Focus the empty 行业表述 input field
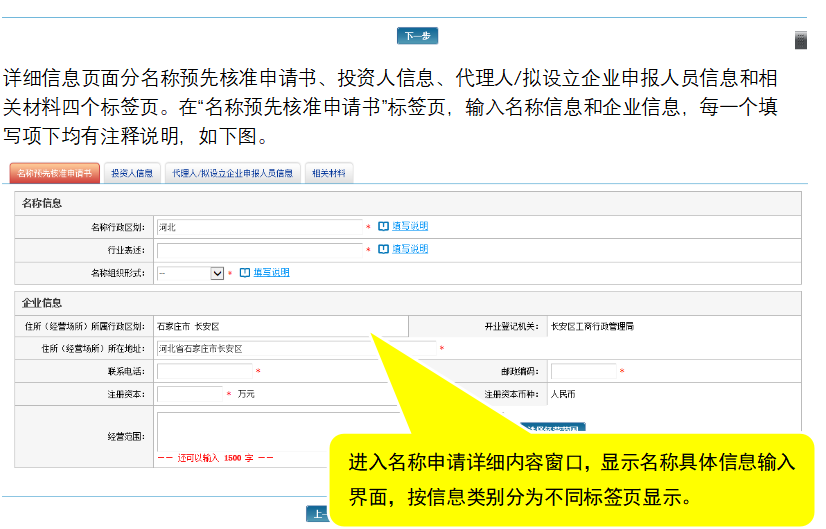826x529 pixels. [x=259, y=250]
